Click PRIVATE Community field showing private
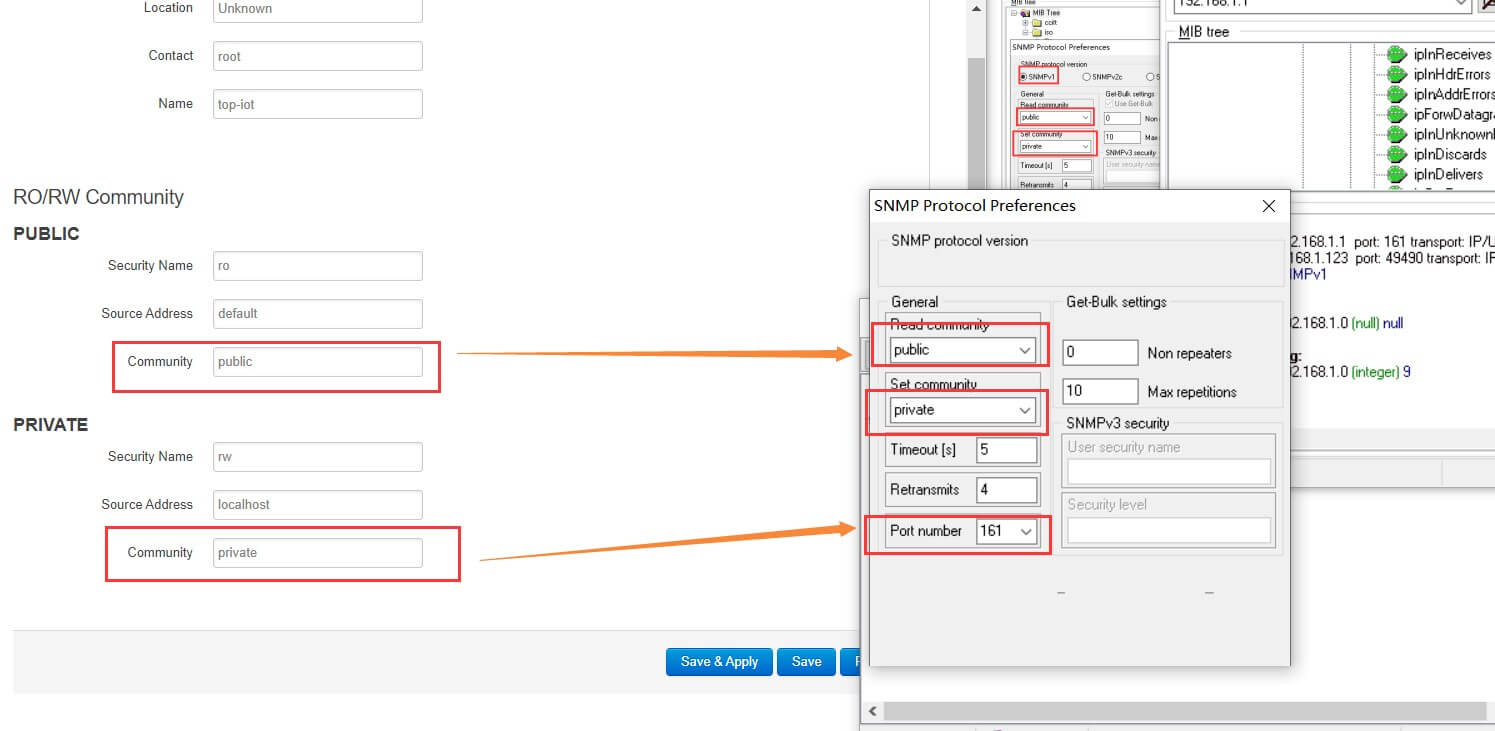Image resolution: width=1495 pixels, height=731 pixels. (318, 553)
